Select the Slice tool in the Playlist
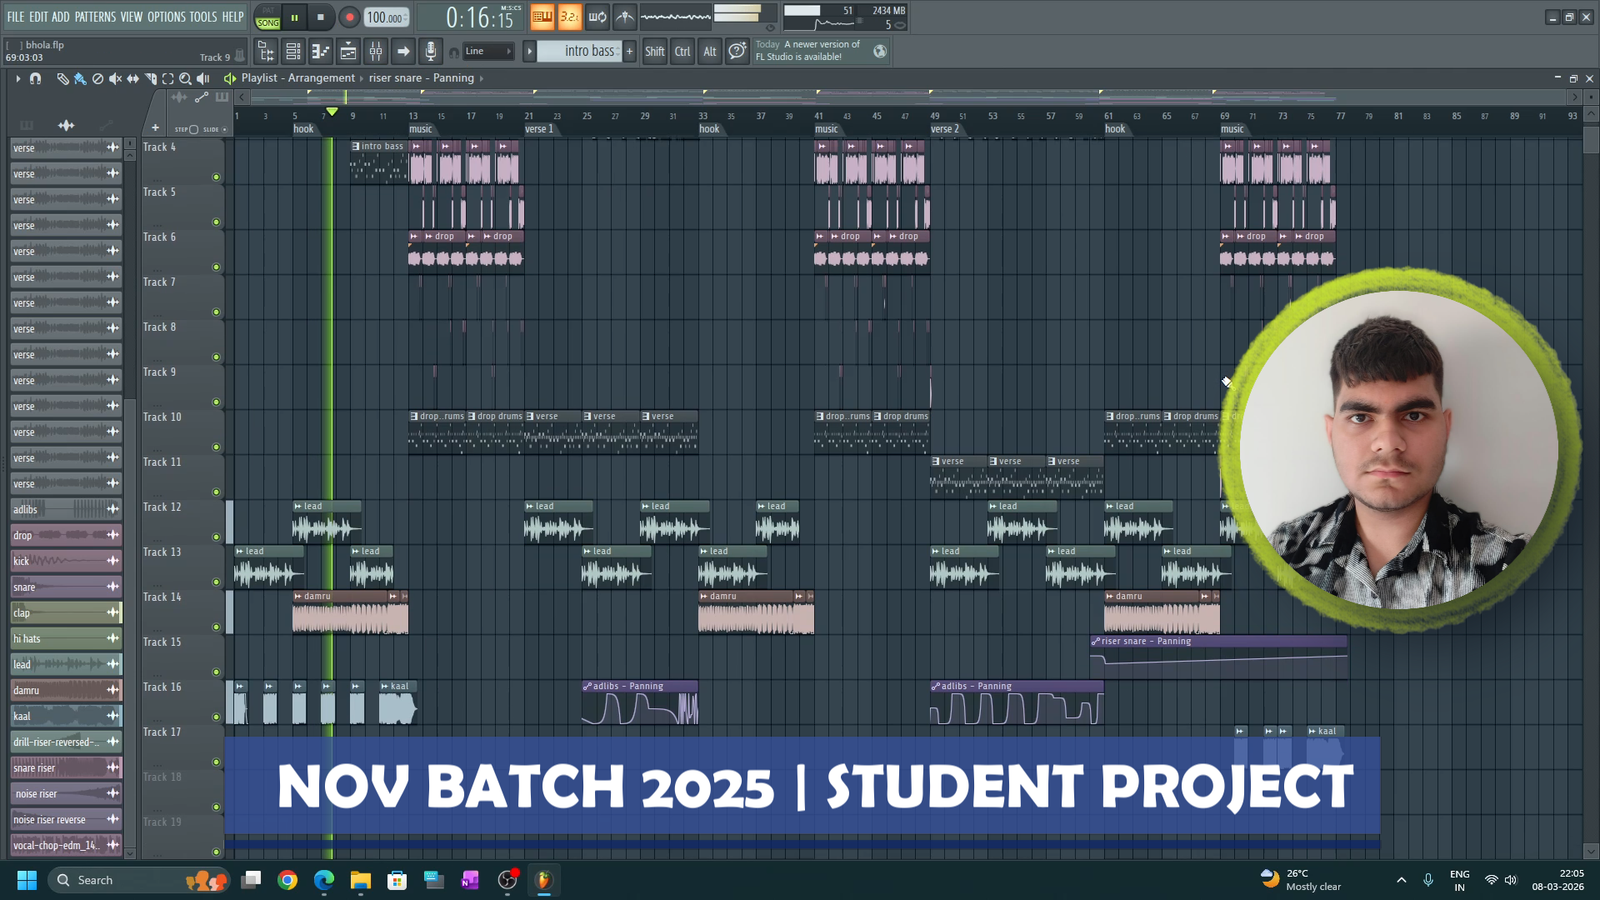Image resolution: width=1600 pixels, height=900 pixels. pyautogui.click(x=150, y=78)
